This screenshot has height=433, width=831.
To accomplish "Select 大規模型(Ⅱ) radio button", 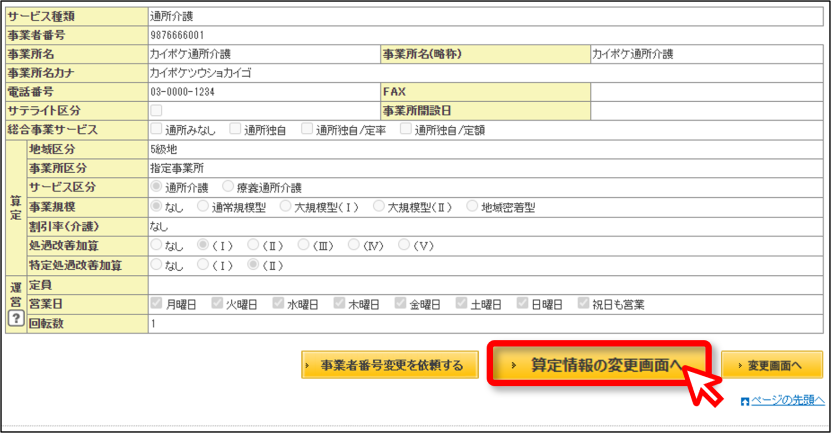I will click(378, 206).
